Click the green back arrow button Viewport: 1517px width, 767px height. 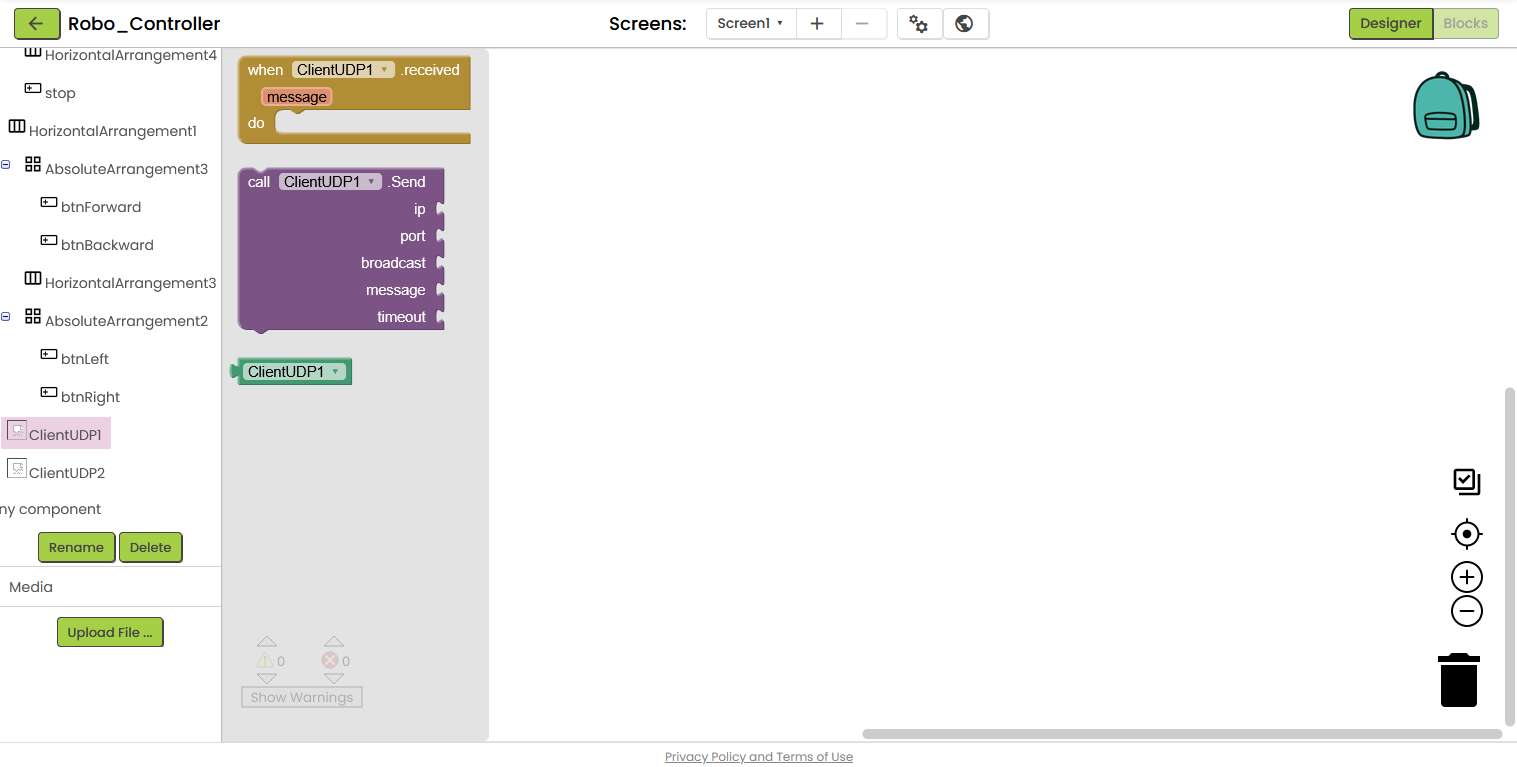click(x=37, y=24)
